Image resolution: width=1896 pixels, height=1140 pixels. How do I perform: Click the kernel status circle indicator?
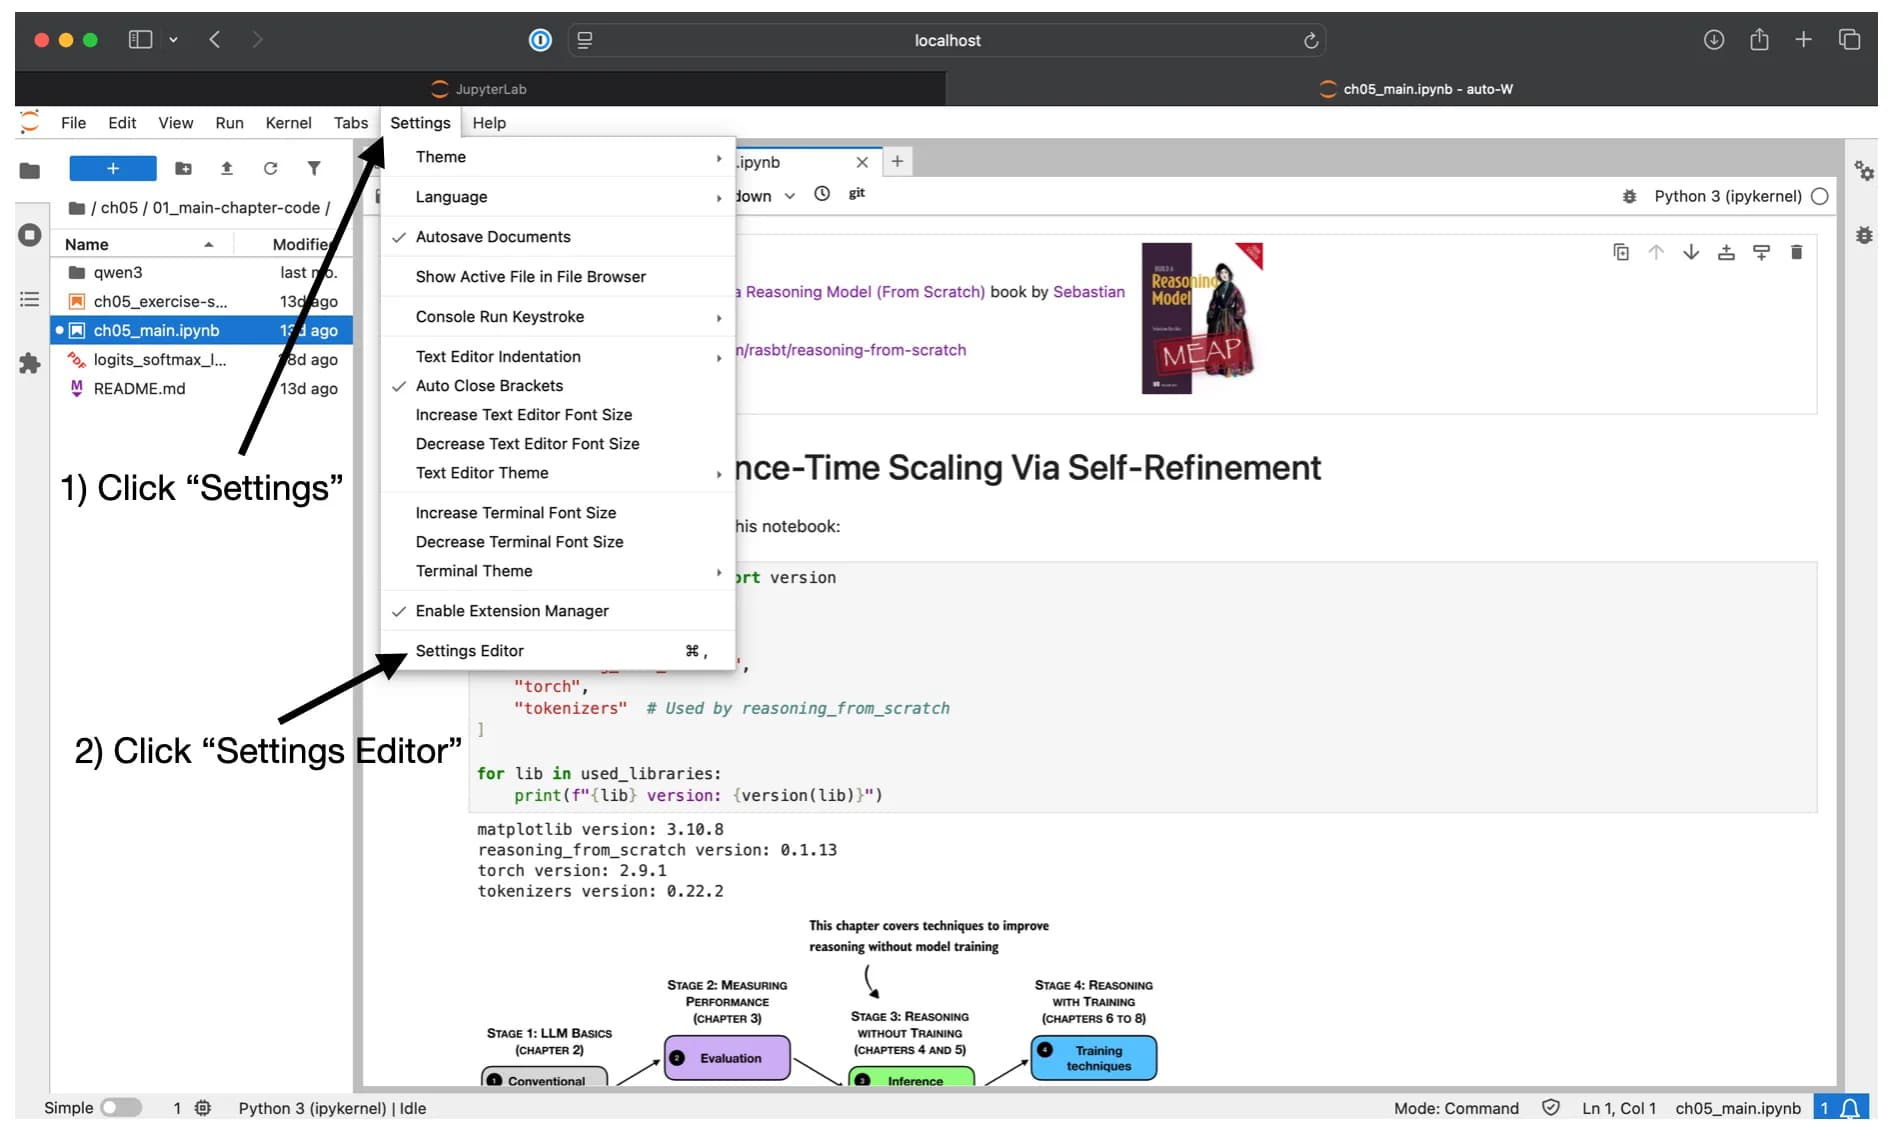(x=1820, y=196)
